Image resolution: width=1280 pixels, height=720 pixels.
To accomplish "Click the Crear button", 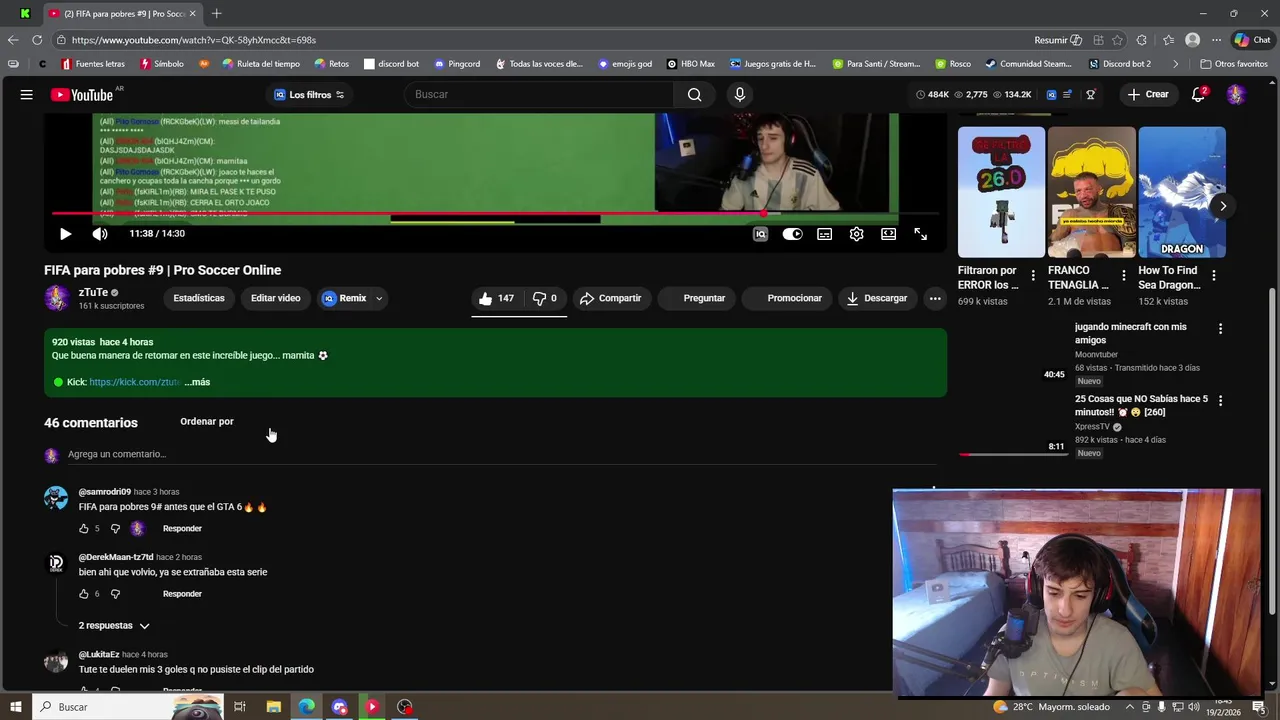I will tap(1148, 95).
